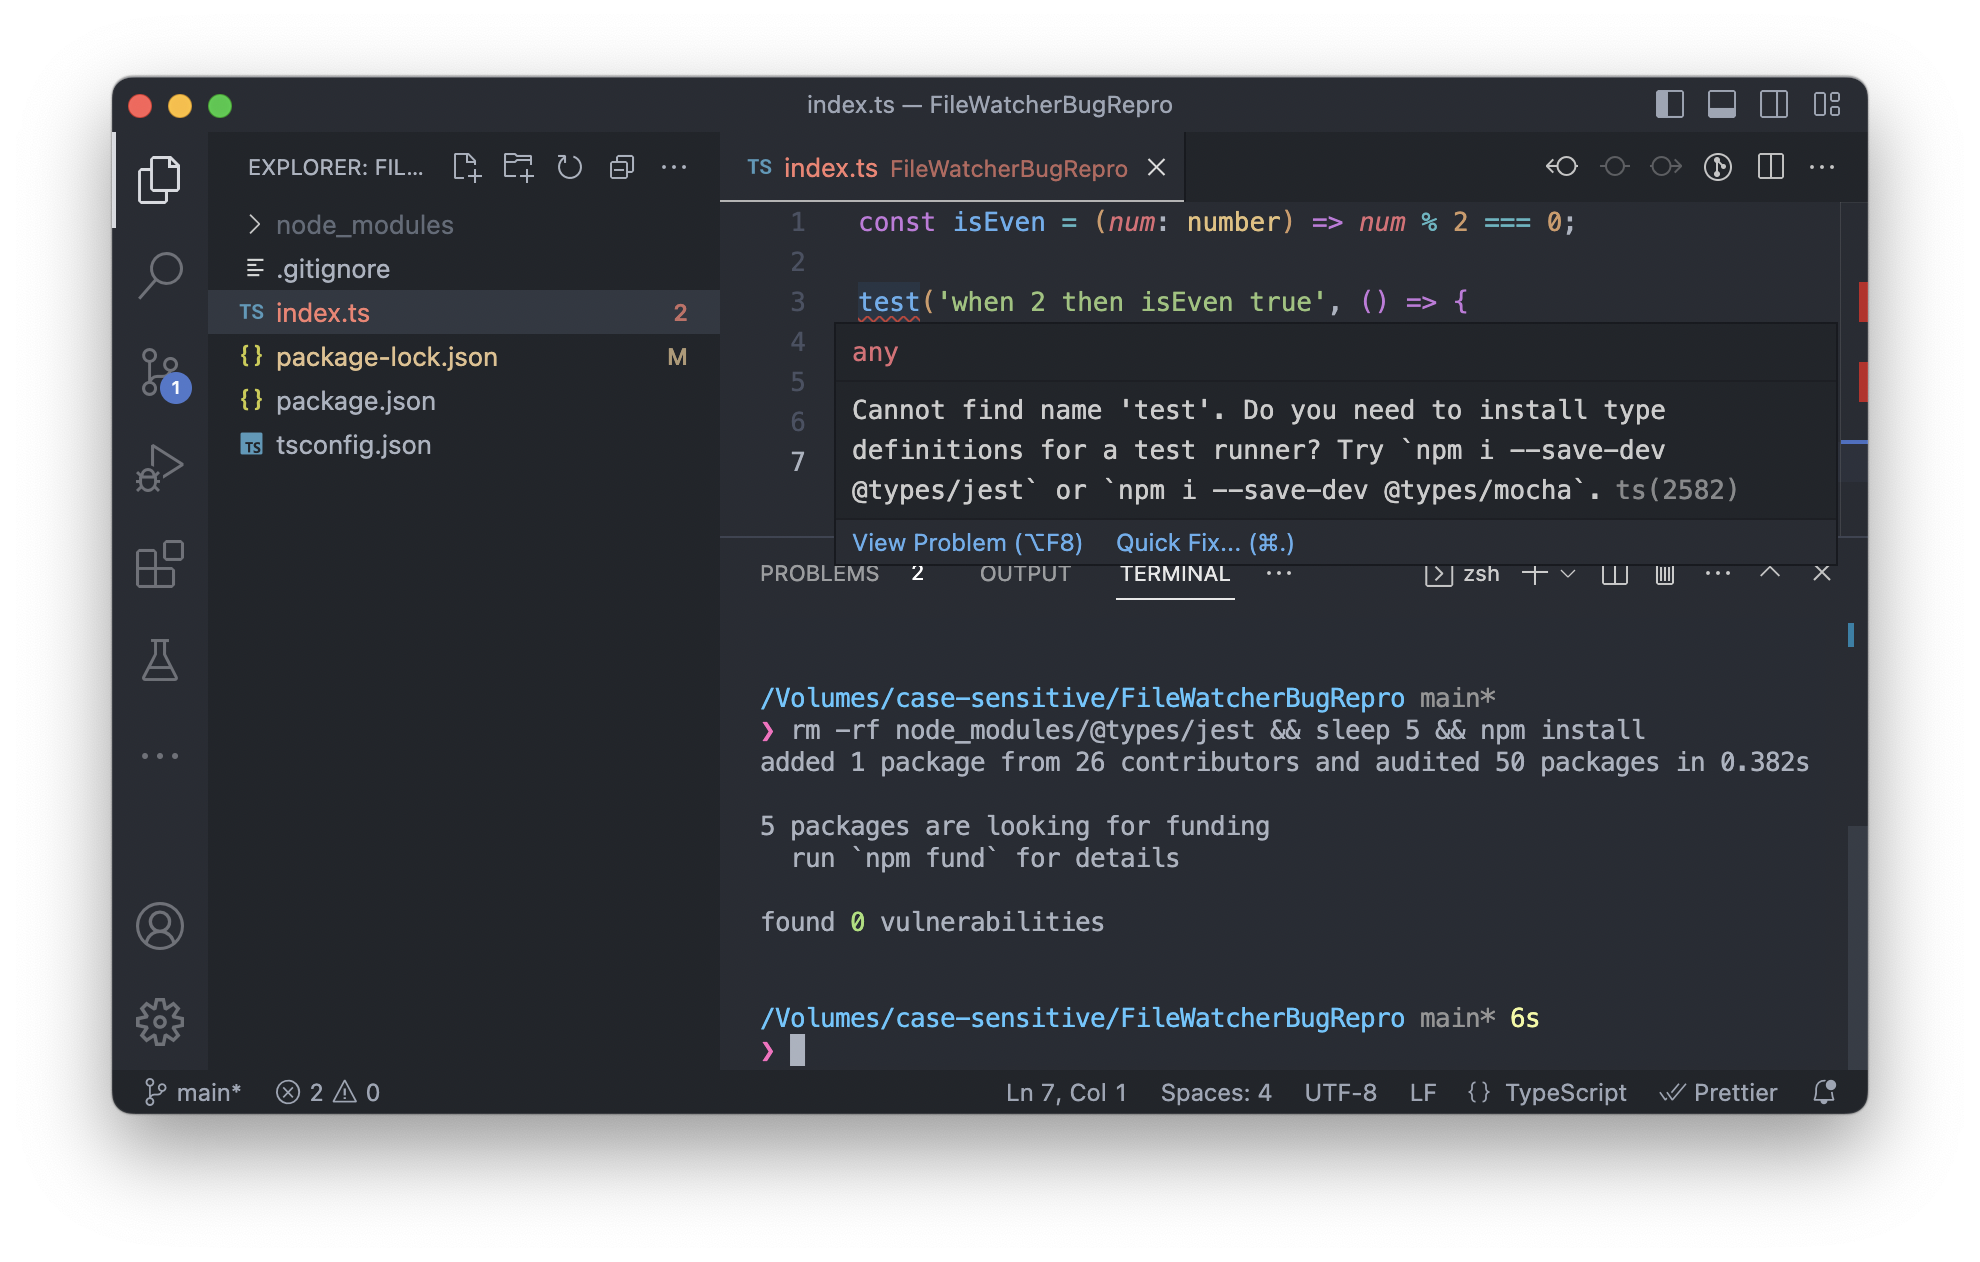Image resolution: width=1980 pixels, height=1262 pixels.
Task: Open the Testing view with the flask icon
Action: [161, 660]
